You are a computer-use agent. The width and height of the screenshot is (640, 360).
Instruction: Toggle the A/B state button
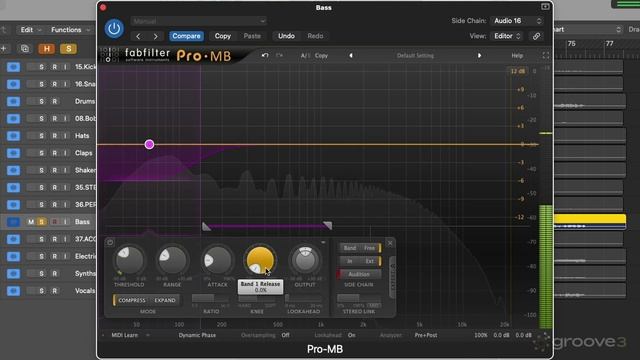(304, 56)
